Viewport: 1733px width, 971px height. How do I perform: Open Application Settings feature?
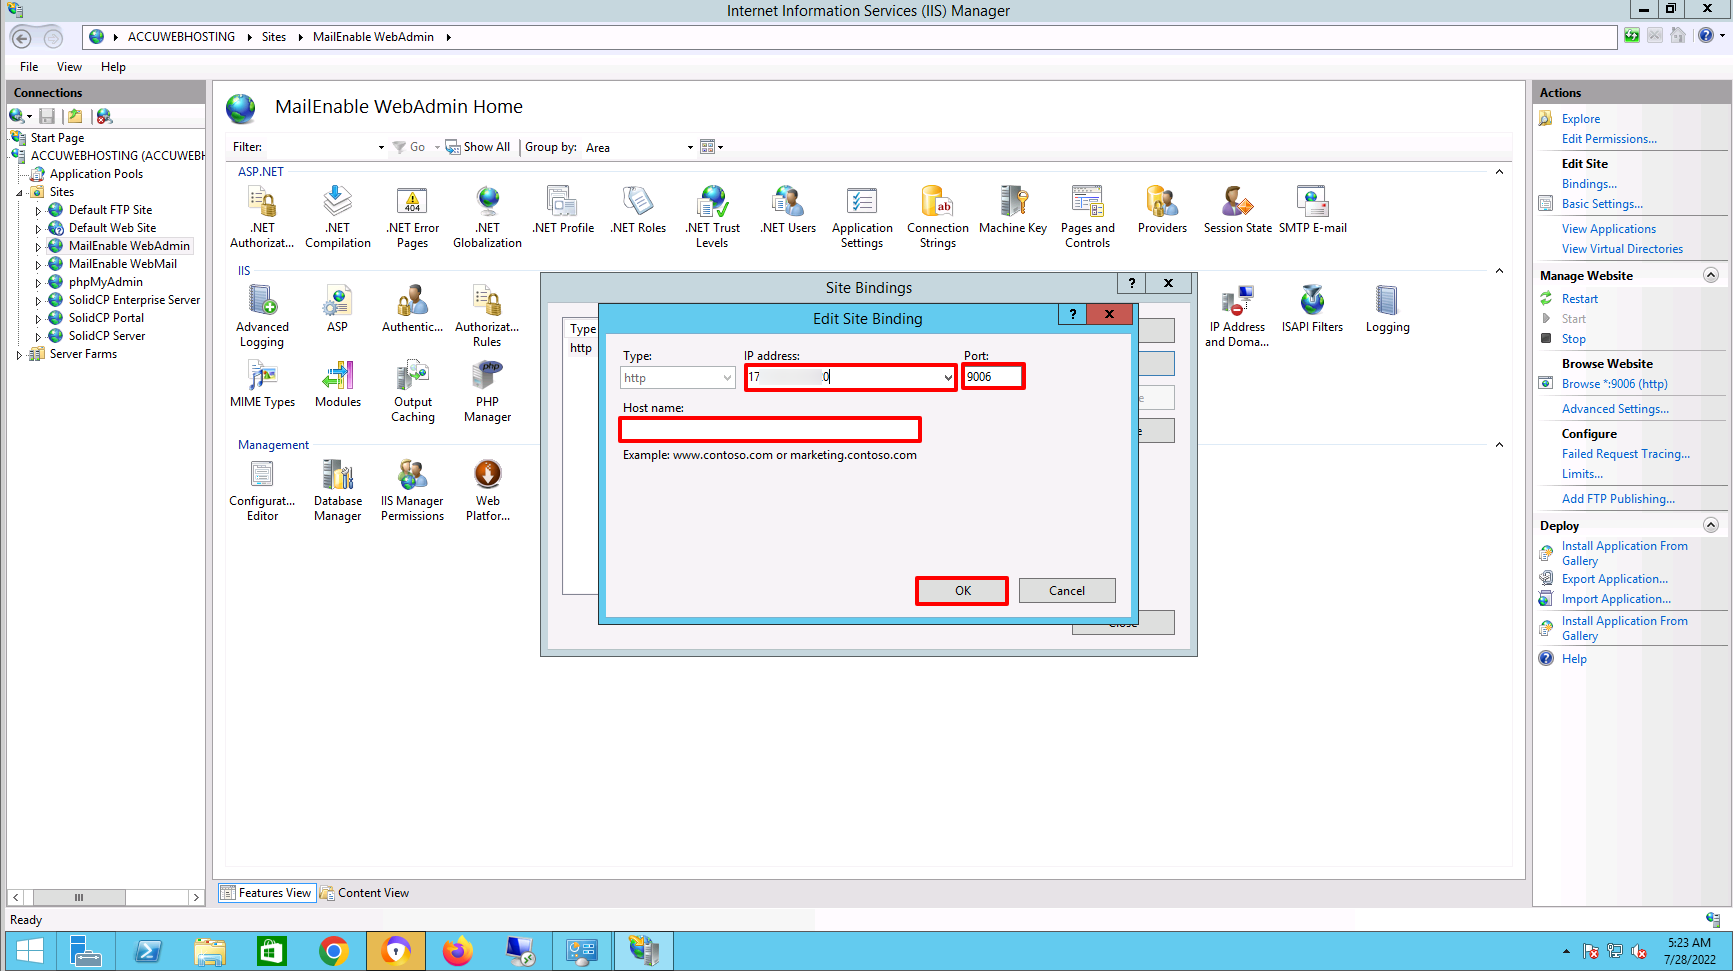point(862,217)
